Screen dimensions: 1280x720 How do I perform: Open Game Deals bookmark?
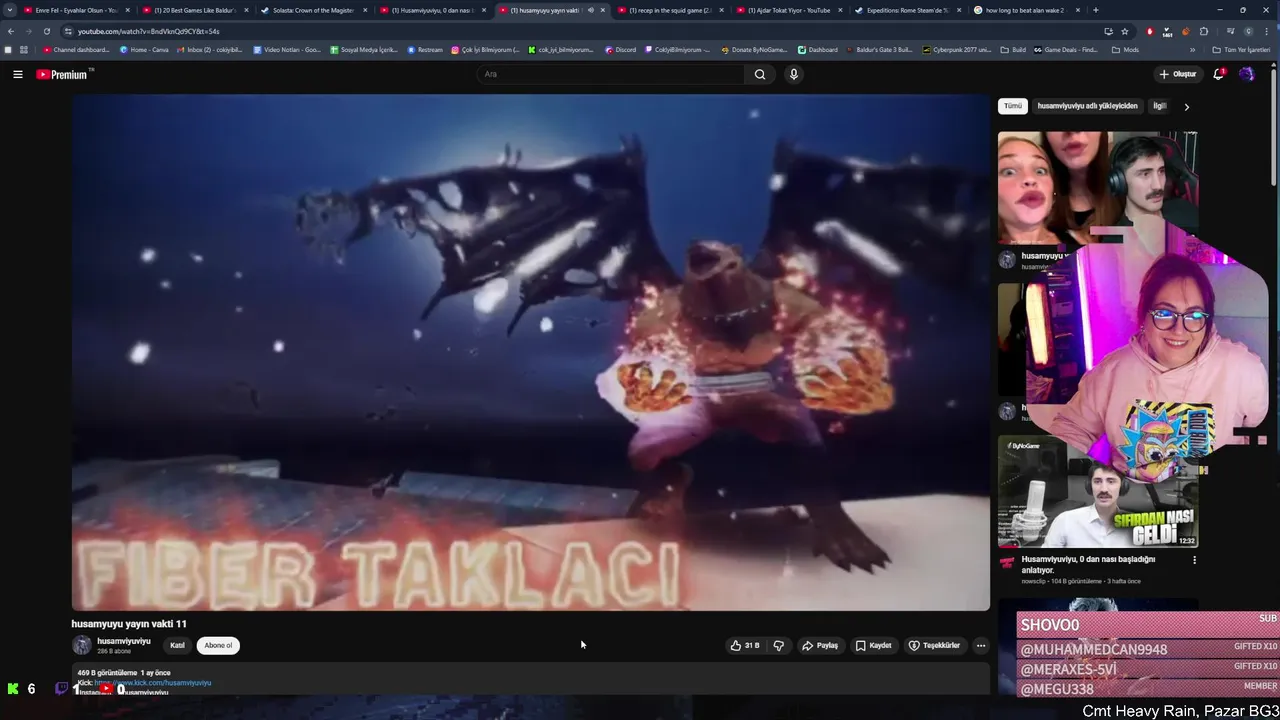tap(1066, 49)
